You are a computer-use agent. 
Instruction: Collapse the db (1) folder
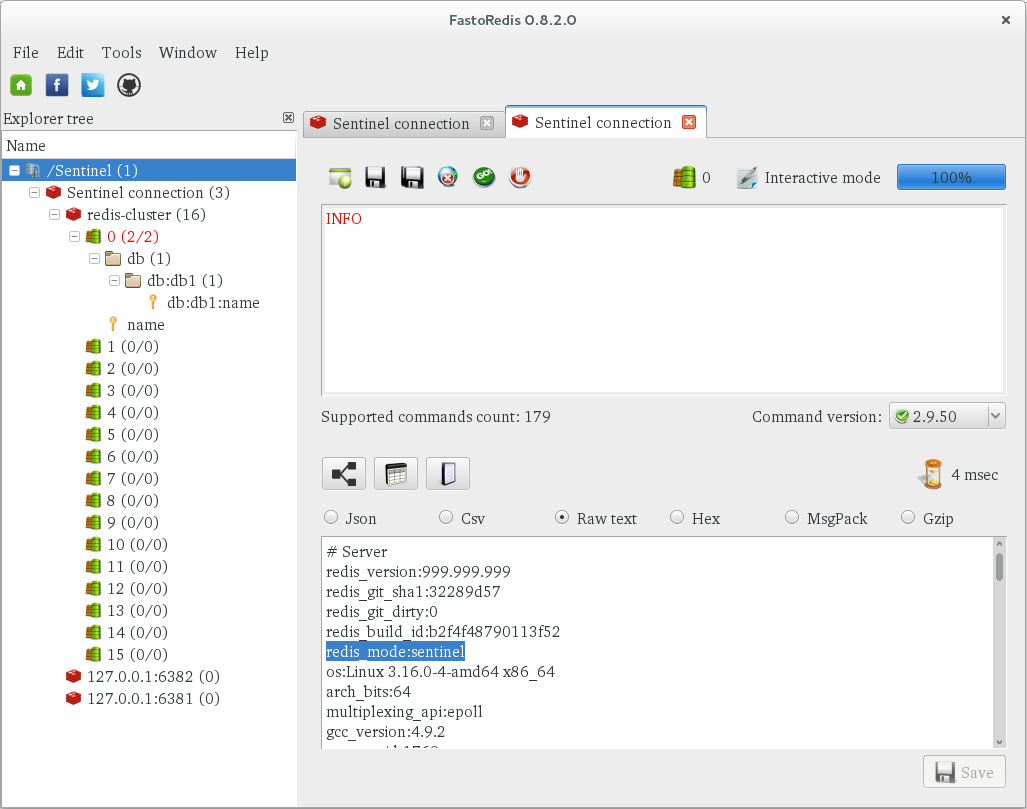94,259
